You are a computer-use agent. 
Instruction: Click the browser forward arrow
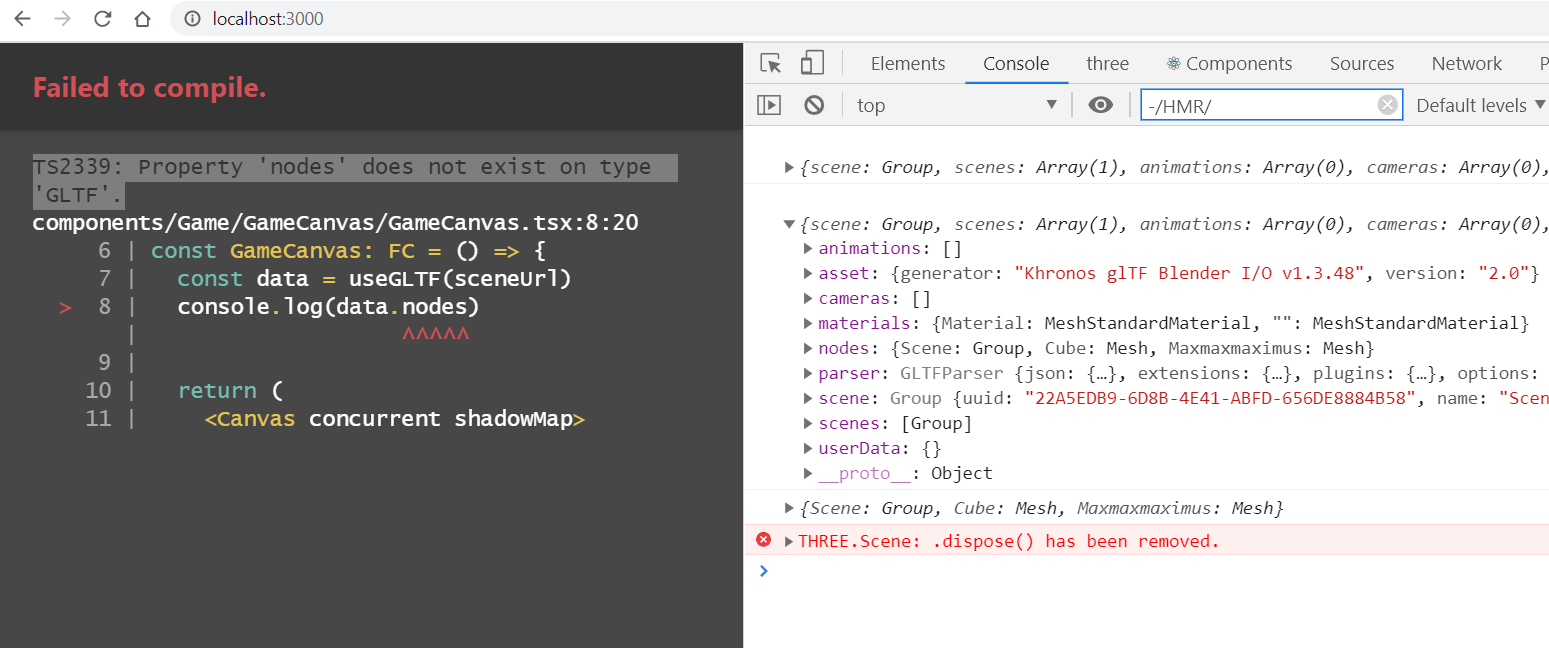(x=62, y=19)
